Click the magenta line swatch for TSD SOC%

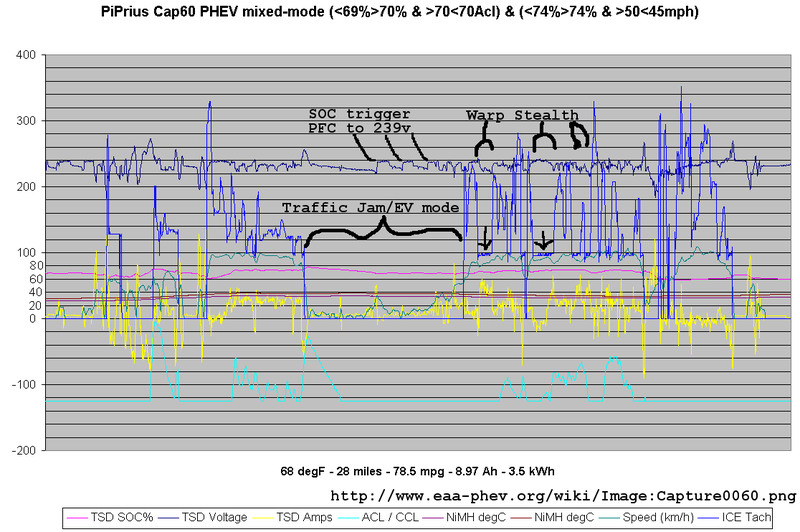tap(77, 518)
